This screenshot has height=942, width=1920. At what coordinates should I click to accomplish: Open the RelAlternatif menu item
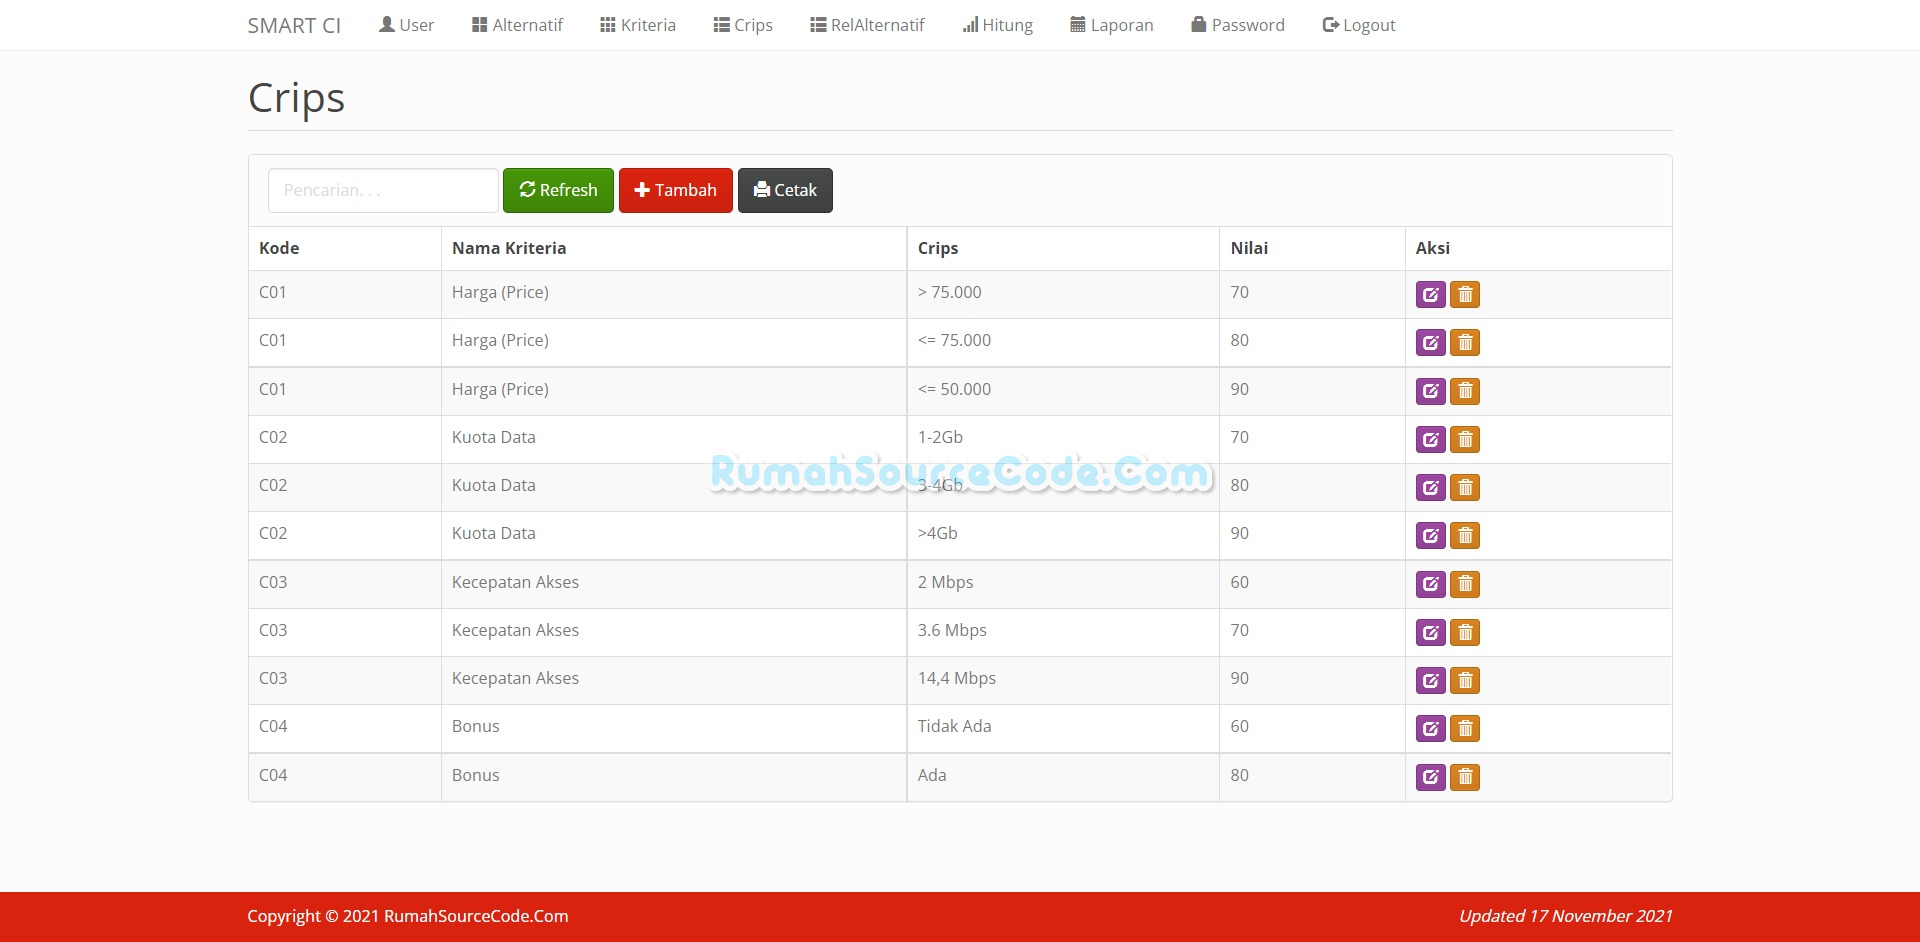[x=867, y=25]
